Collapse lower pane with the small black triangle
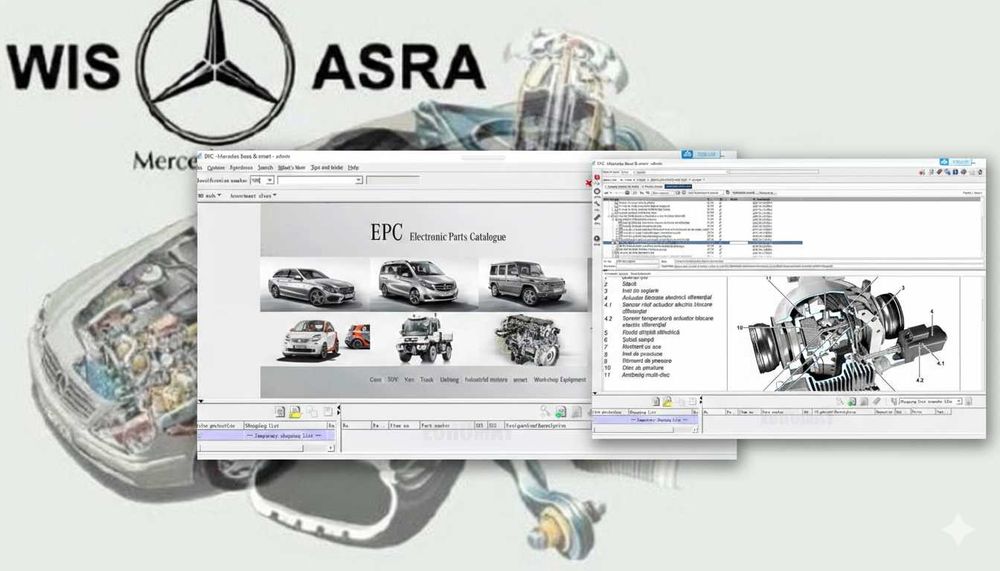 pos(200,401)
